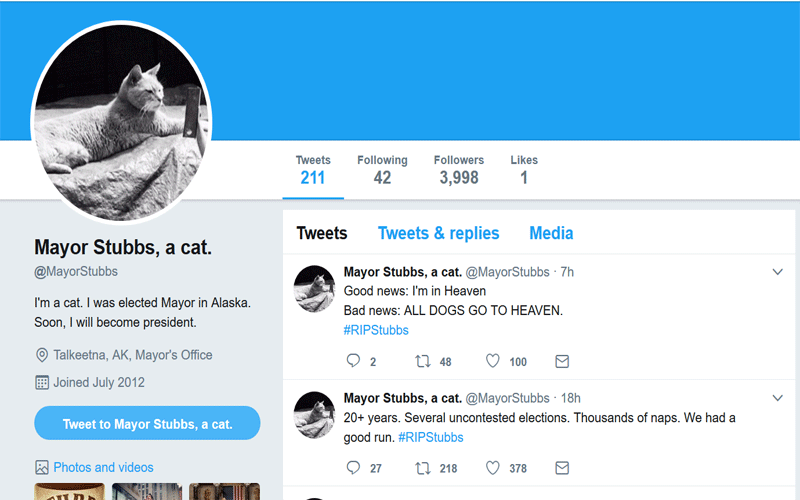Like the 20+ years tweet
The height and width of the screenshot is (500, 800).
point(492,468)
